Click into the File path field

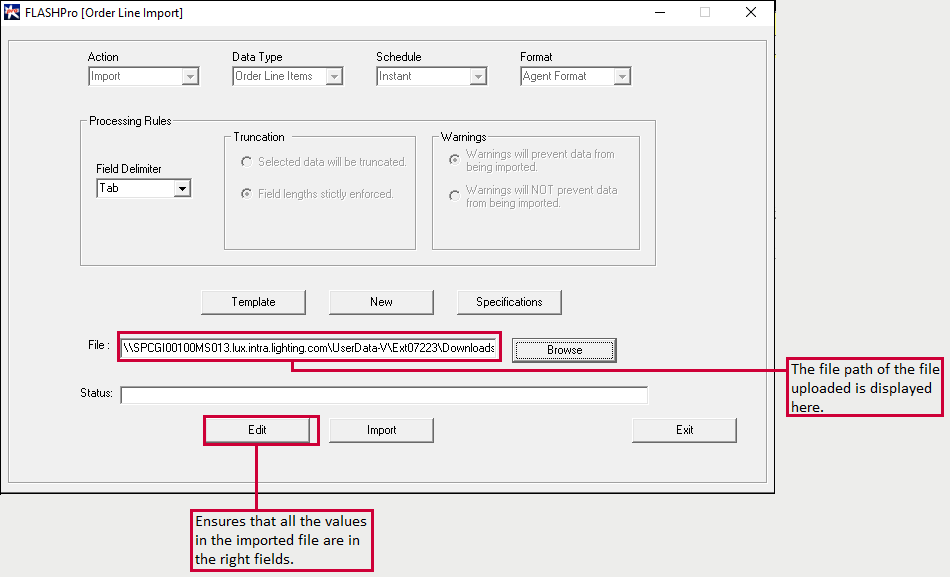309,347
